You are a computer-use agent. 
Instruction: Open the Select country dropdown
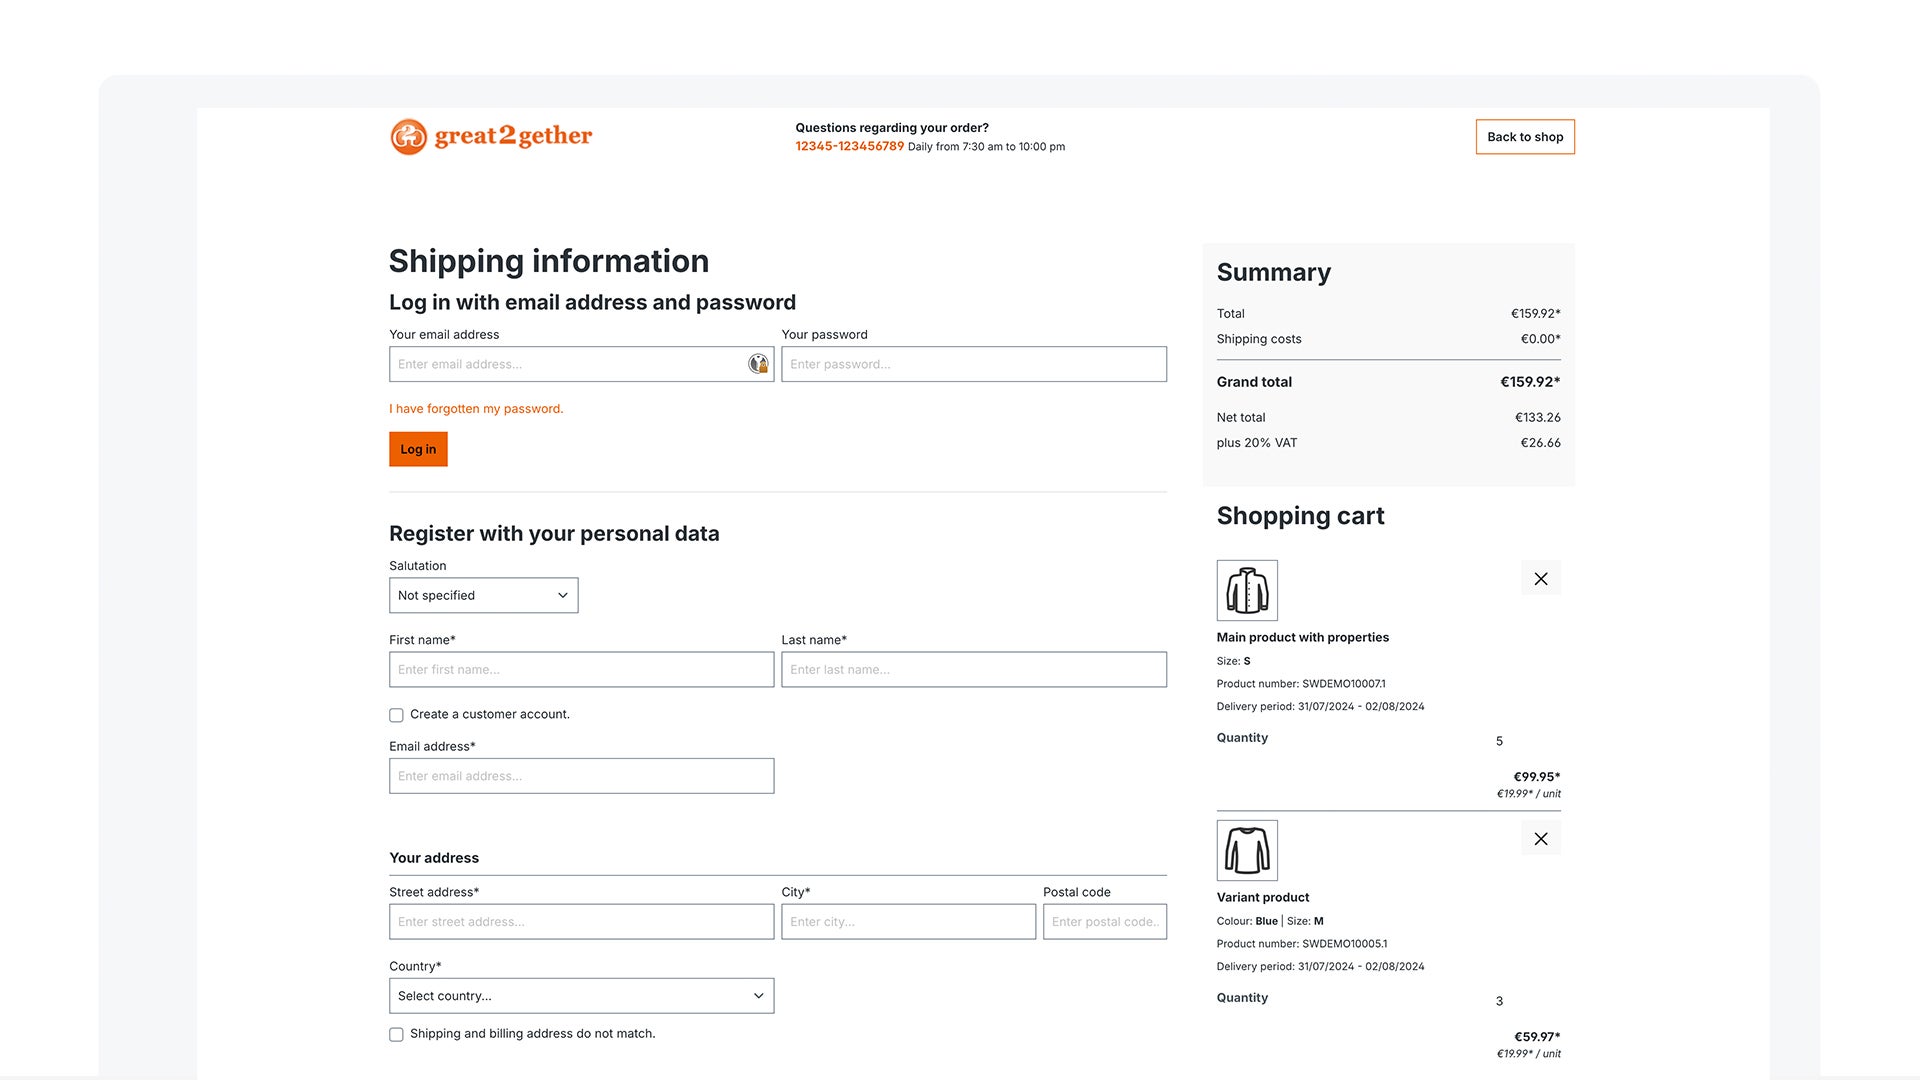582,996
